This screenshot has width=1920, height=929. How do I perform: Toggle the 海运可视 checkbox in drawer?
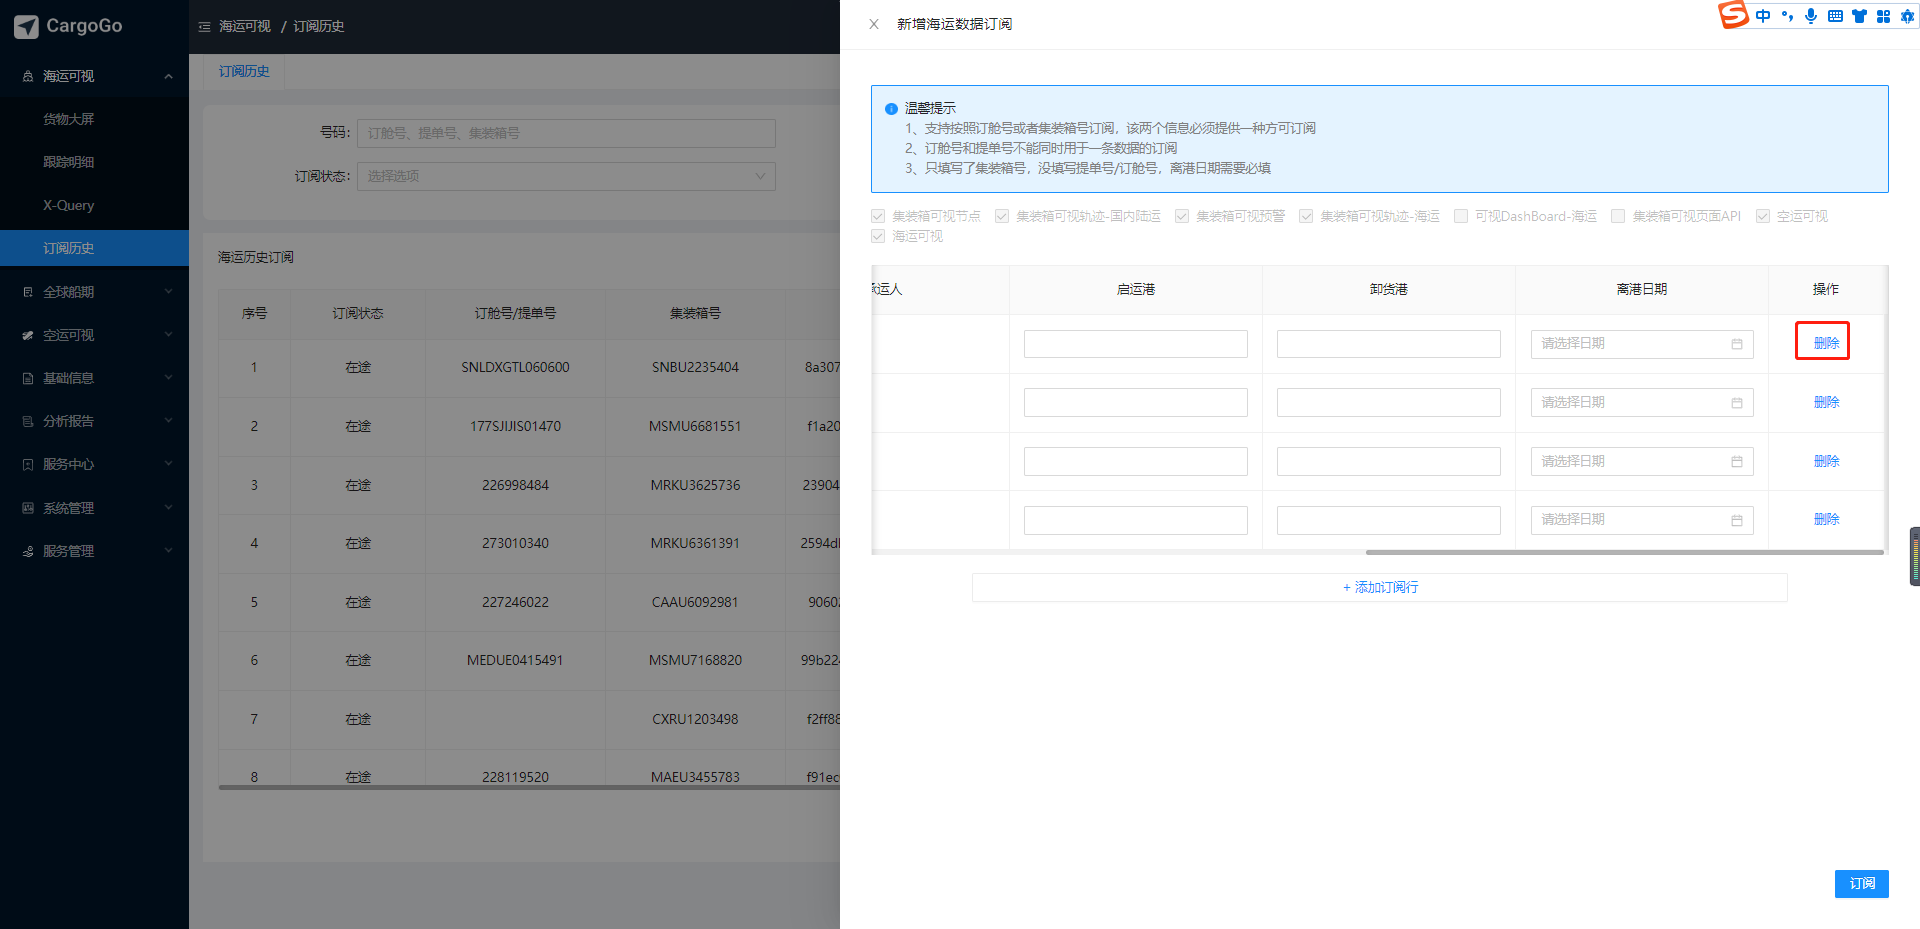pos(878,236)
